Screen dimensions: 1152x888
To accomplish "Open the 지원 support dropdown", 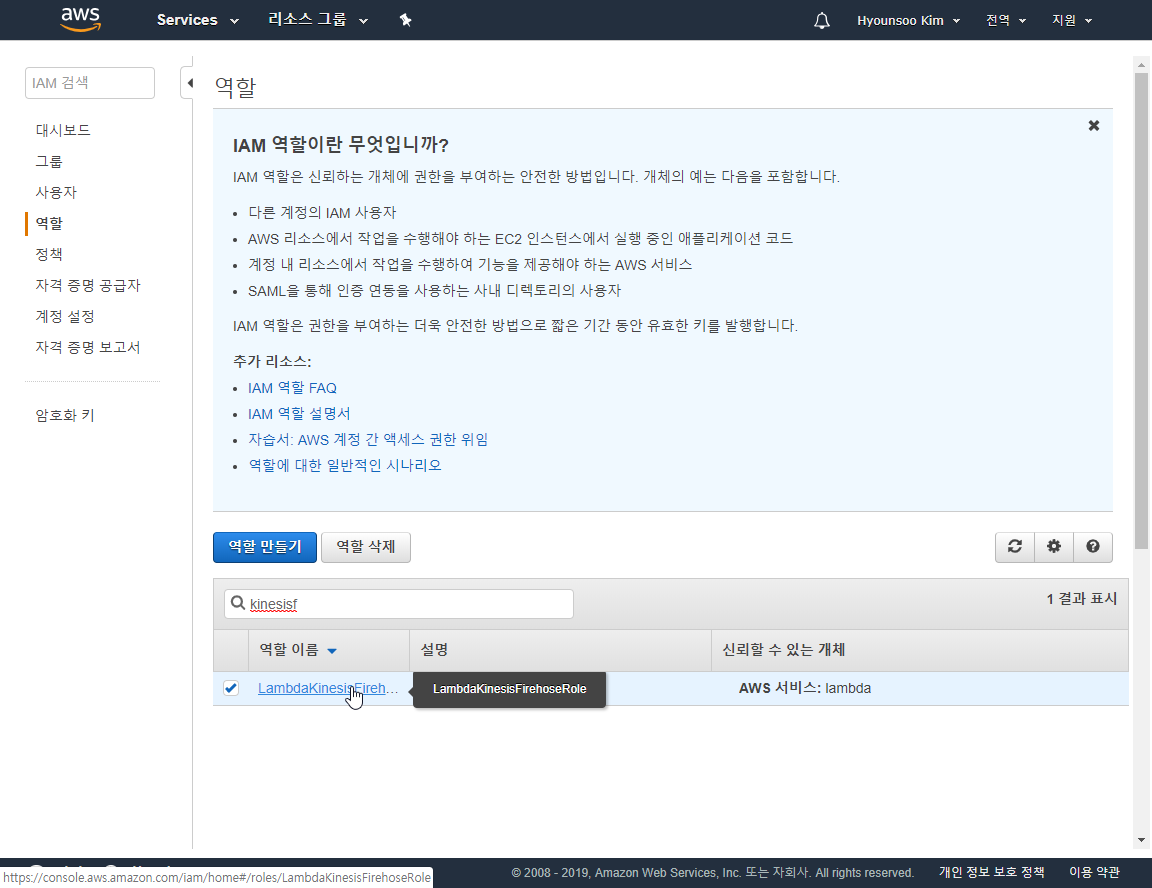I will (1071, 21).
